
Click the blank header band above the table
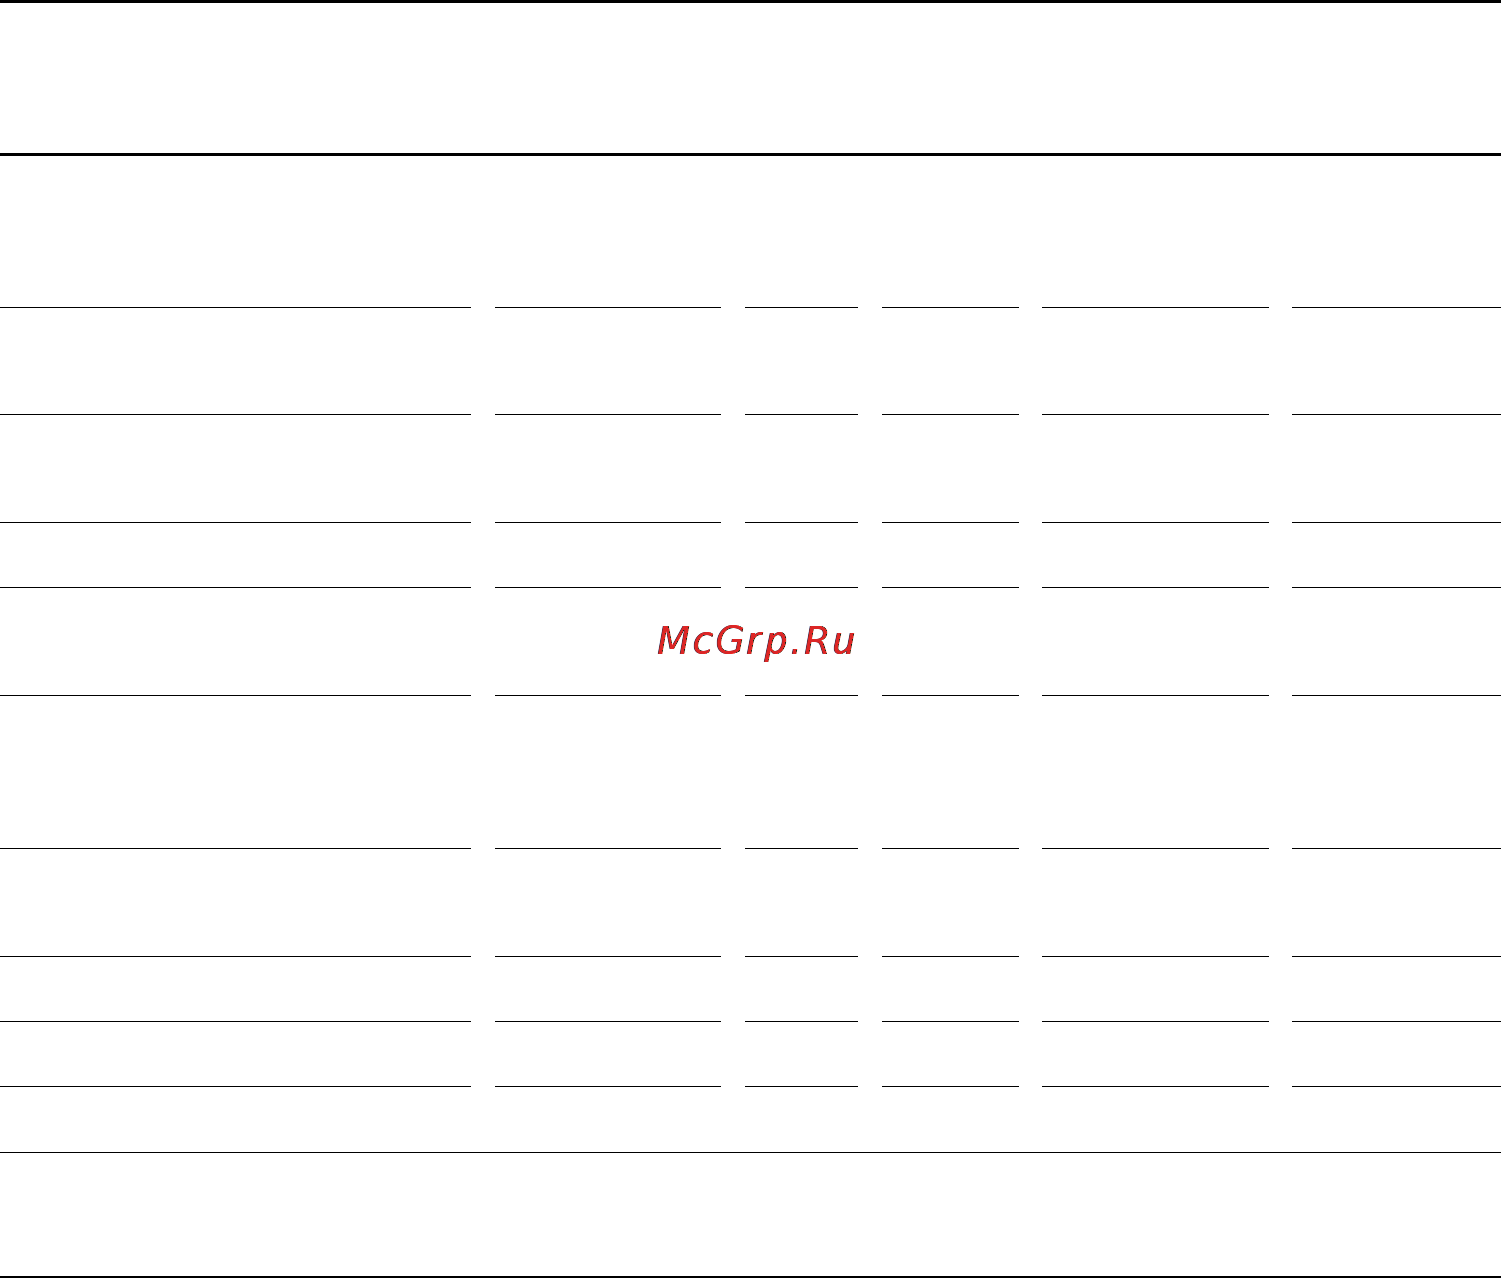[x=750, y=78]
